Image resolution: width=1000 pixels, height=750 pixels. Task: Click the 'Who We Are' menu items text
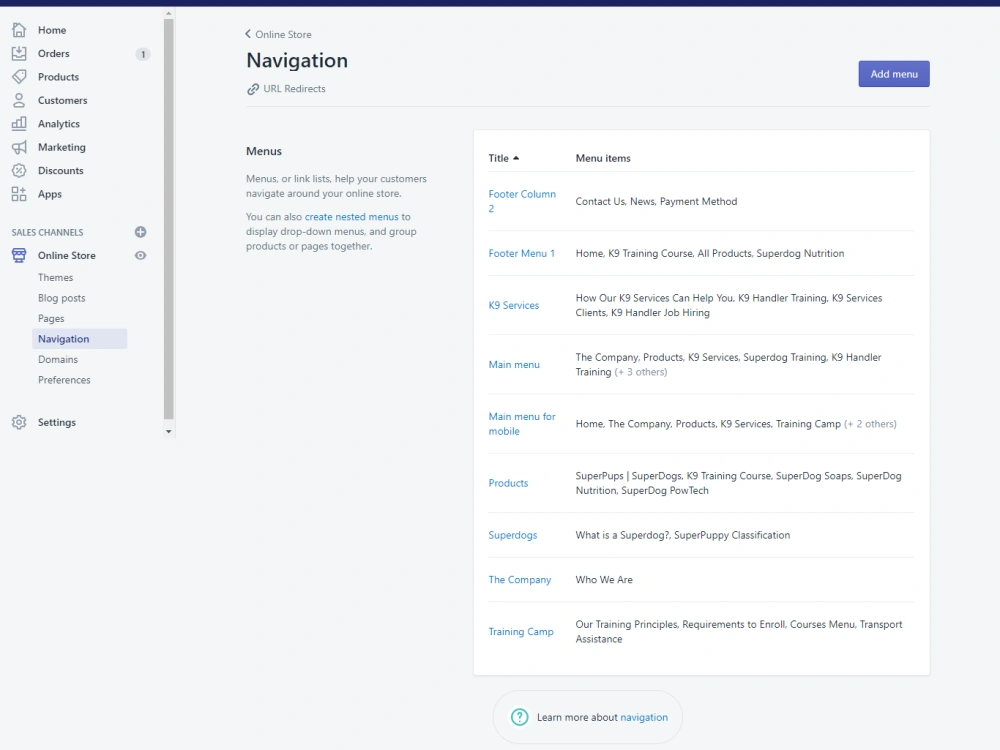click(604, 580)
